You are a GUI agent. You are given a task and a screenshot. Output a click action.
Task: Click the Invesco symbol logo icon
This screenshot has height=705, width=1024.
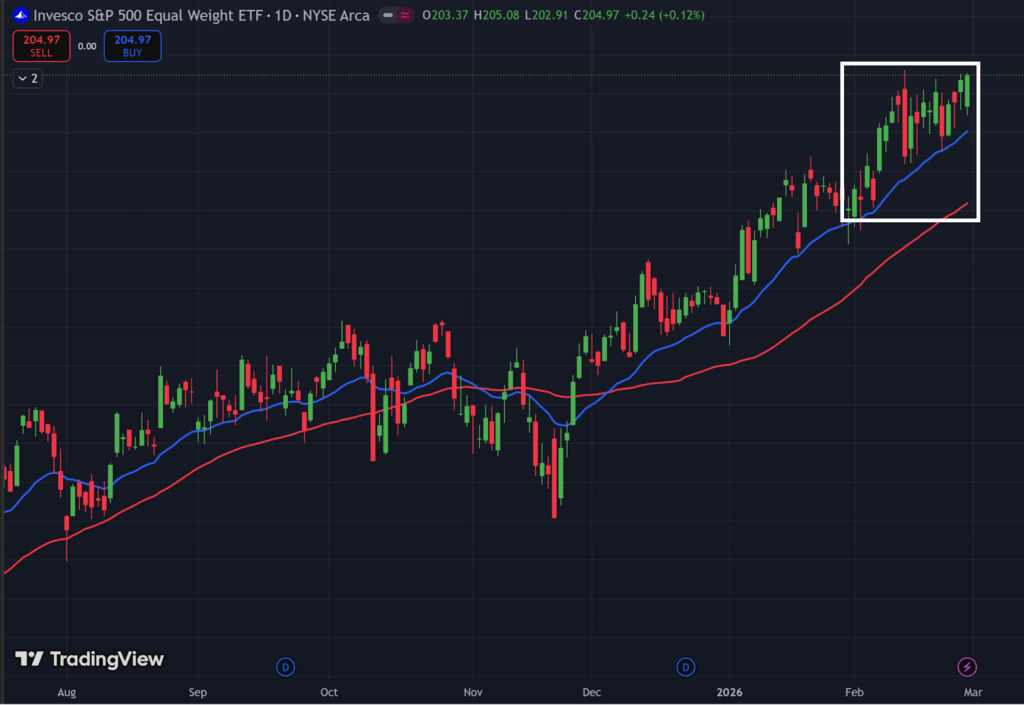coord(20,15)
